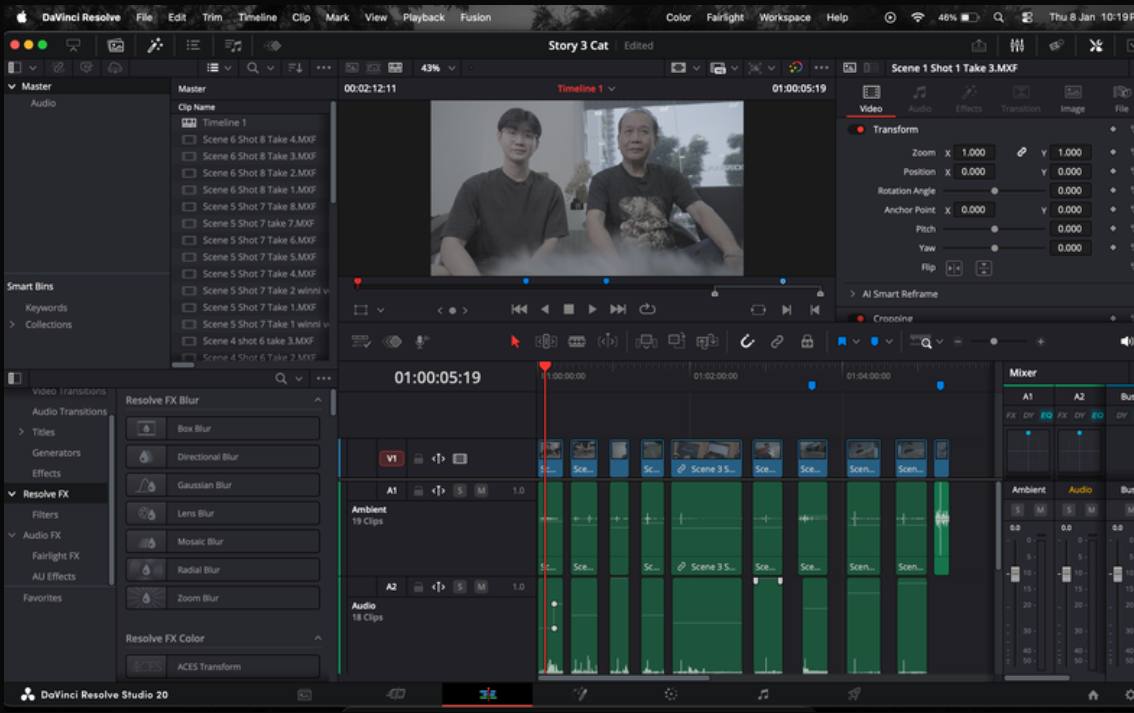Image resolution: width=1134 pixels, height=713 pixels.
Task: Collapse the Resolve FX Blur group
Action: 318,400
